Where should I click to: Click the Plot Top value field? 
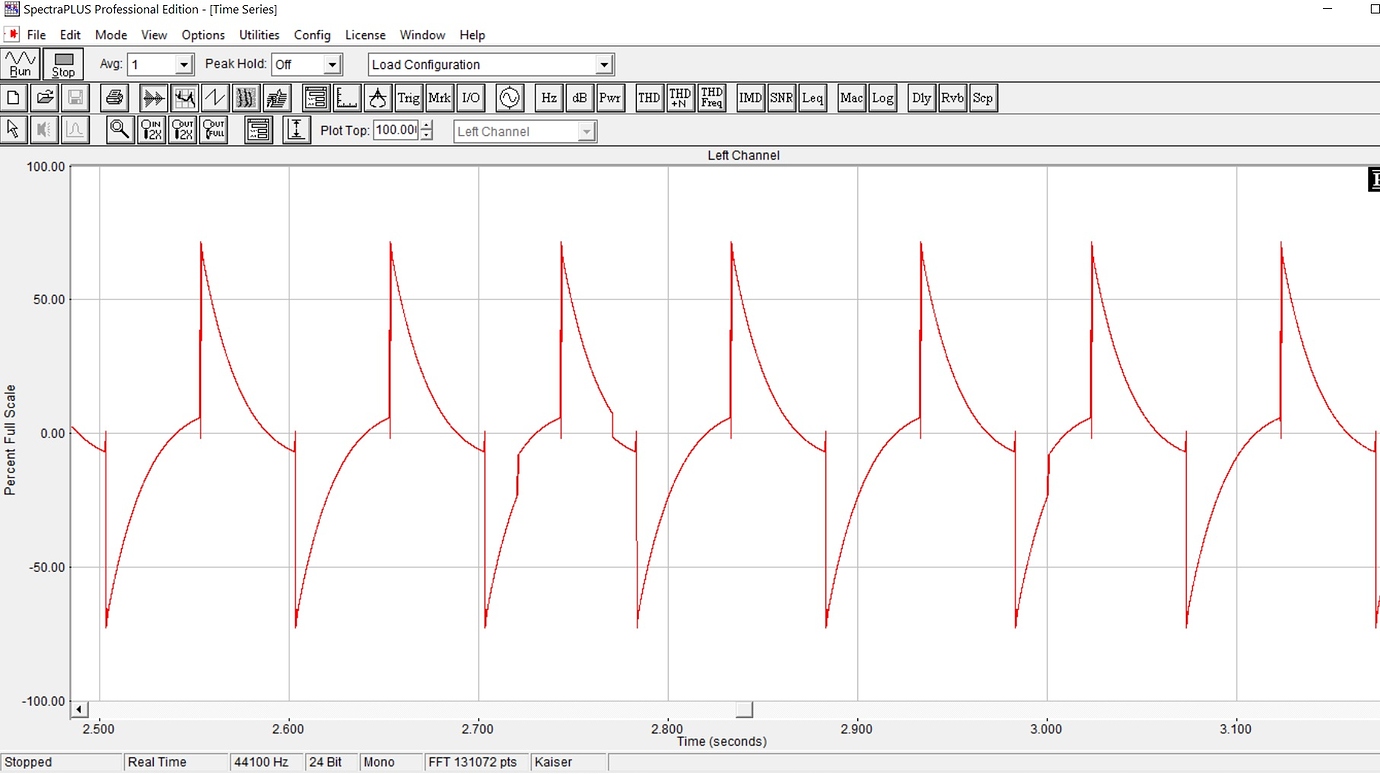396,131
